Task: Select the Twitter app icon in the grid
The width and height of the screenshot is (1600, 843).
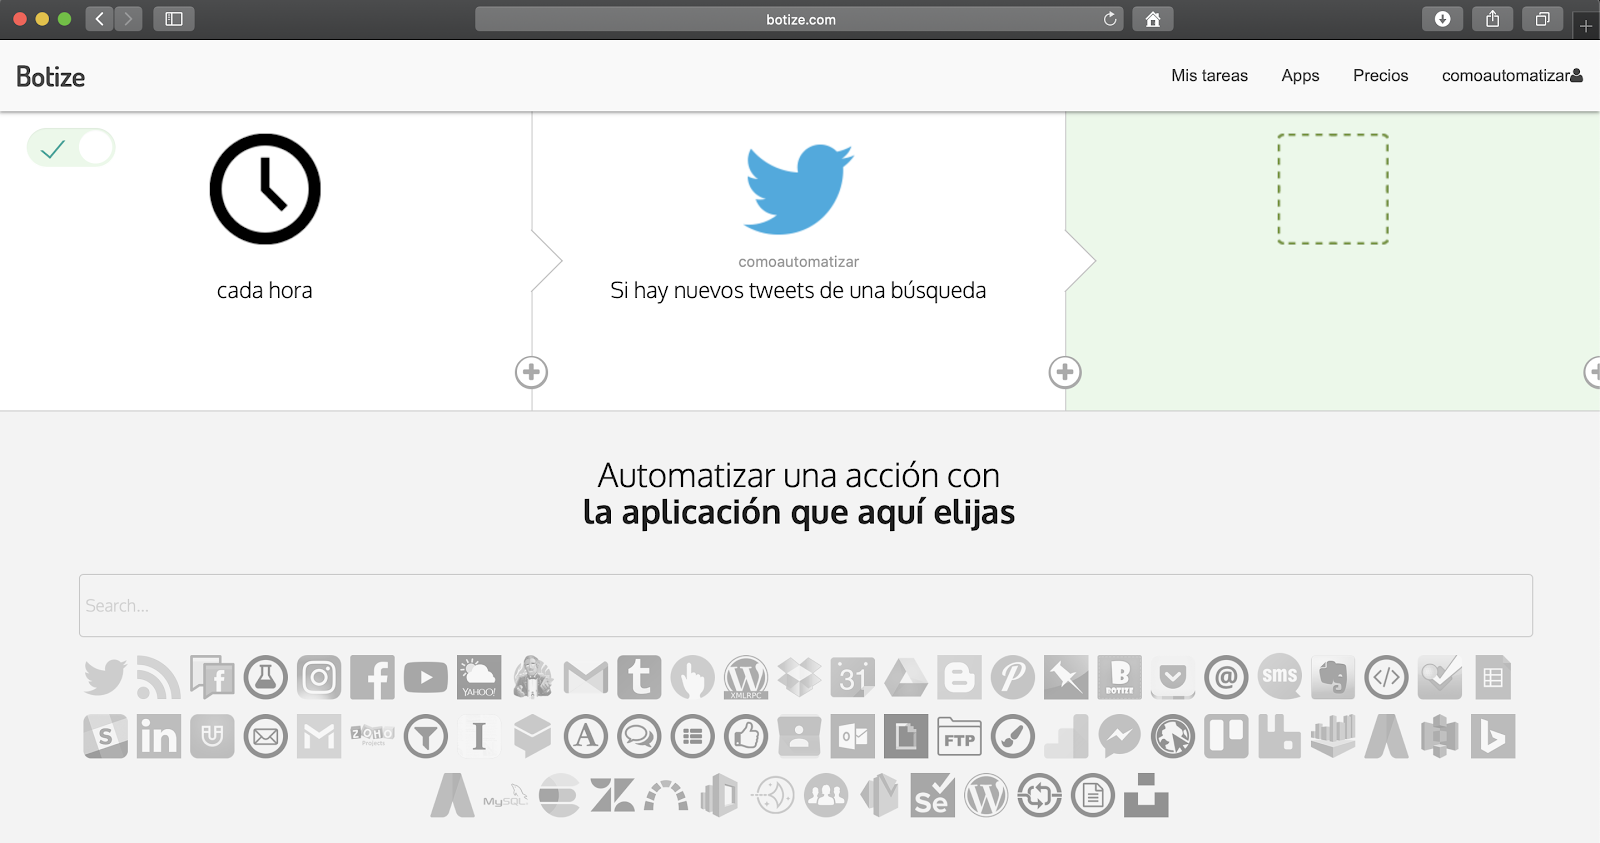Action: pos(105,677)
